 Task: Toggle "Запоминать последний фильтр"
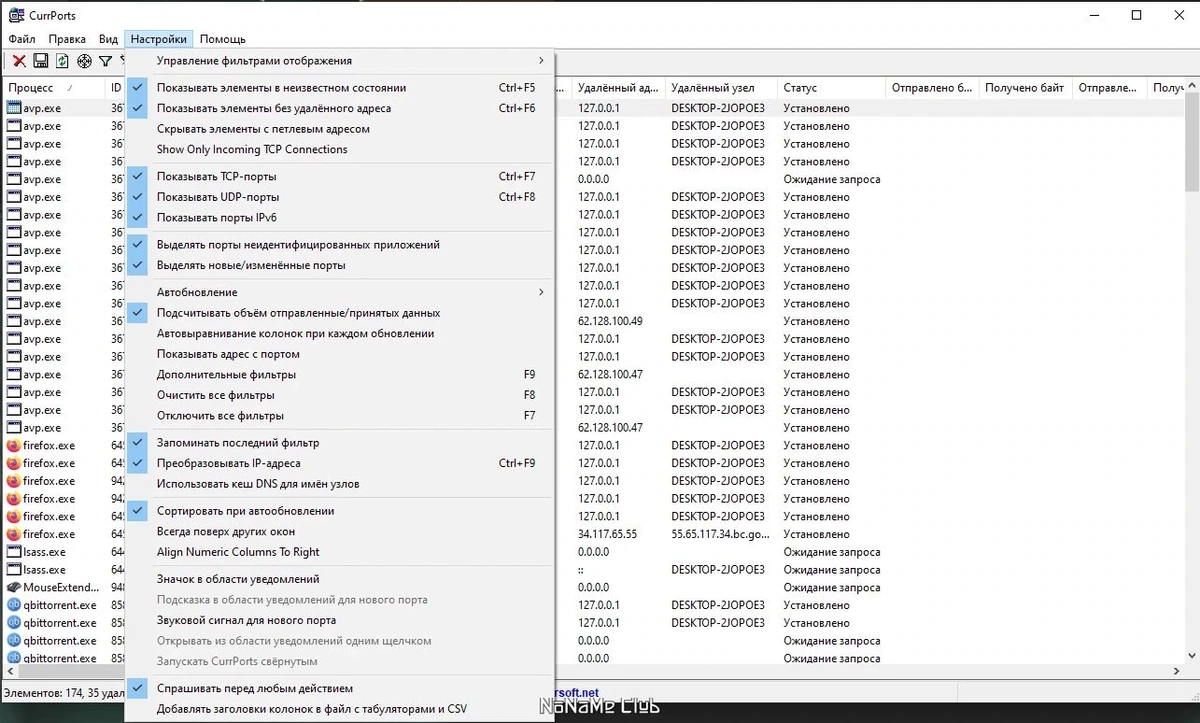pos(339,443)
